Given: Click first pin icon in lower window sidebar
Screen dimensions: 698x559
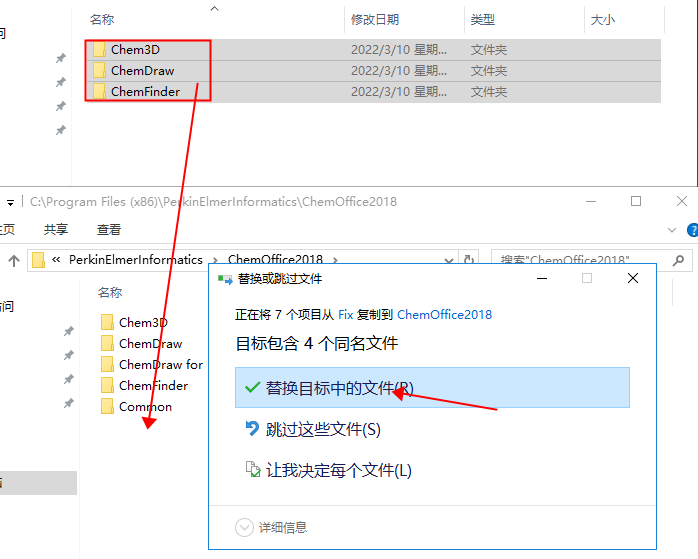Looking at the screenshot, I should coord(69,331).
